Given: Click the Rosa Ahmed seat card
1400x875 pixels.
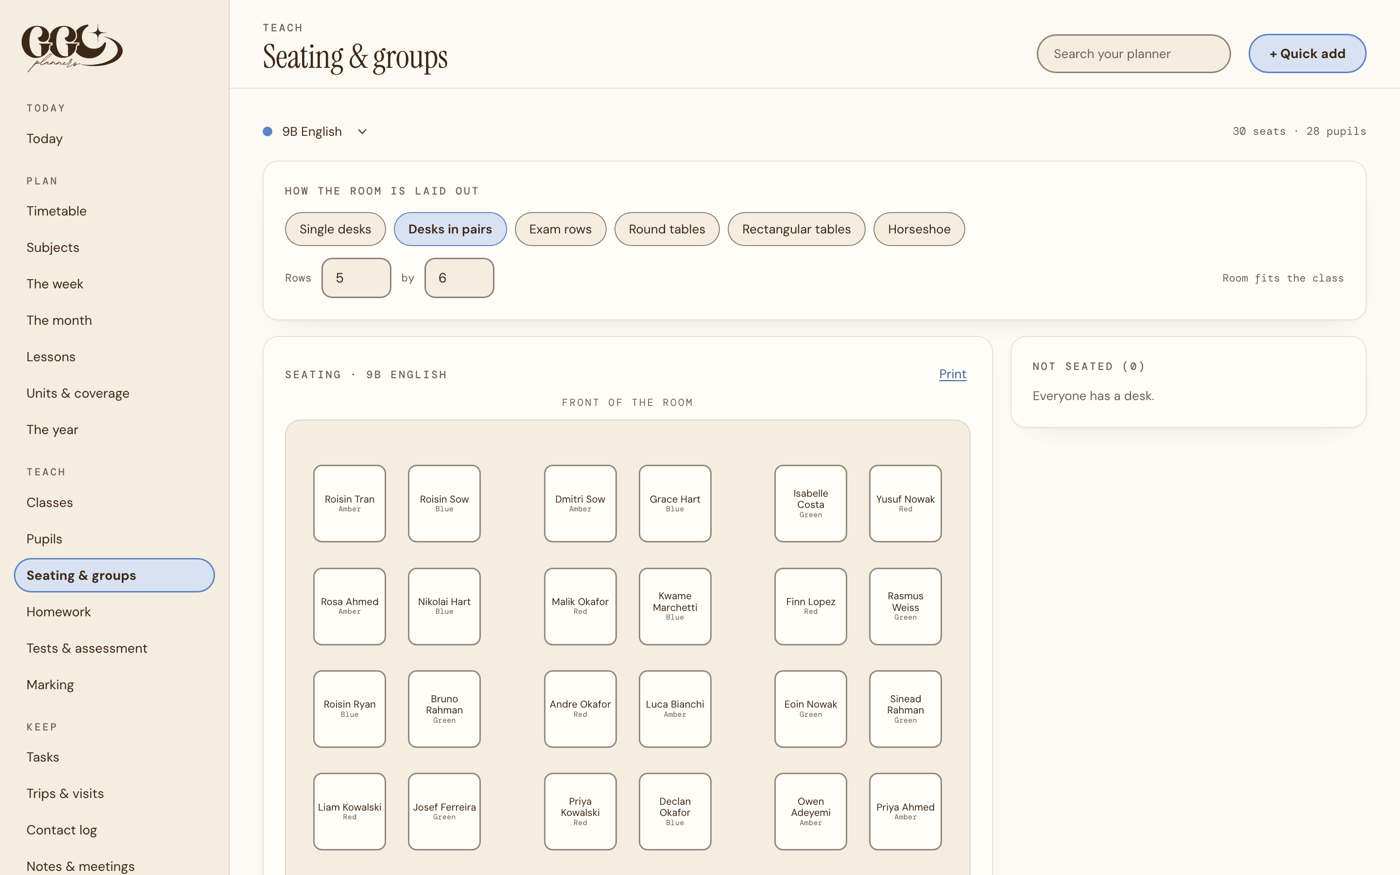Looking at the screenshot, I should point(349,607).
